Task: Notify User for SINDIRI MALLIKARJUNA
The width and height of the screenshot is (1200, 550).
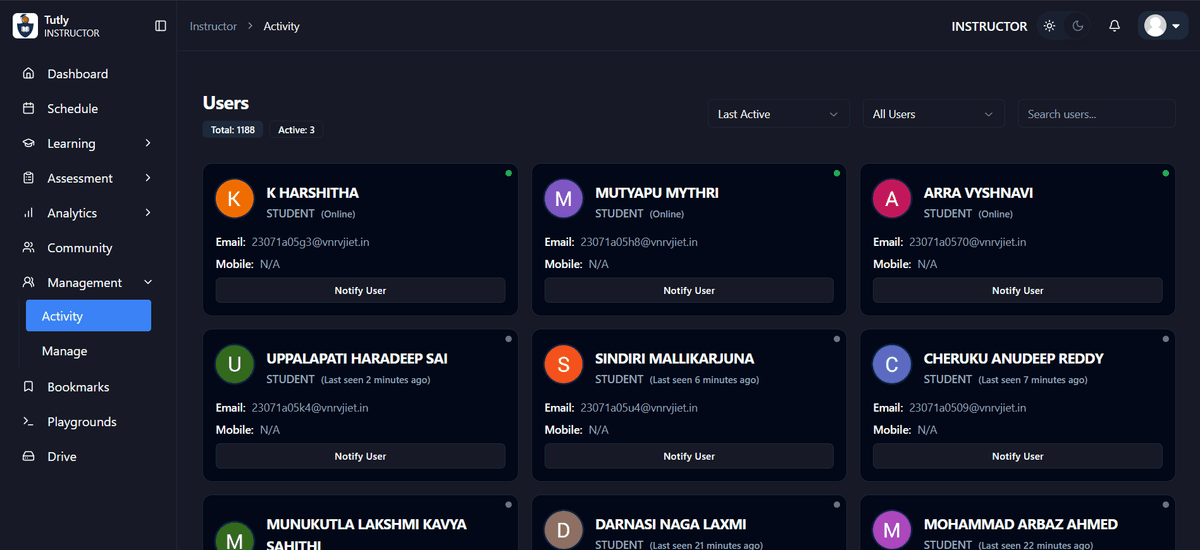Action: click(689, 456)
